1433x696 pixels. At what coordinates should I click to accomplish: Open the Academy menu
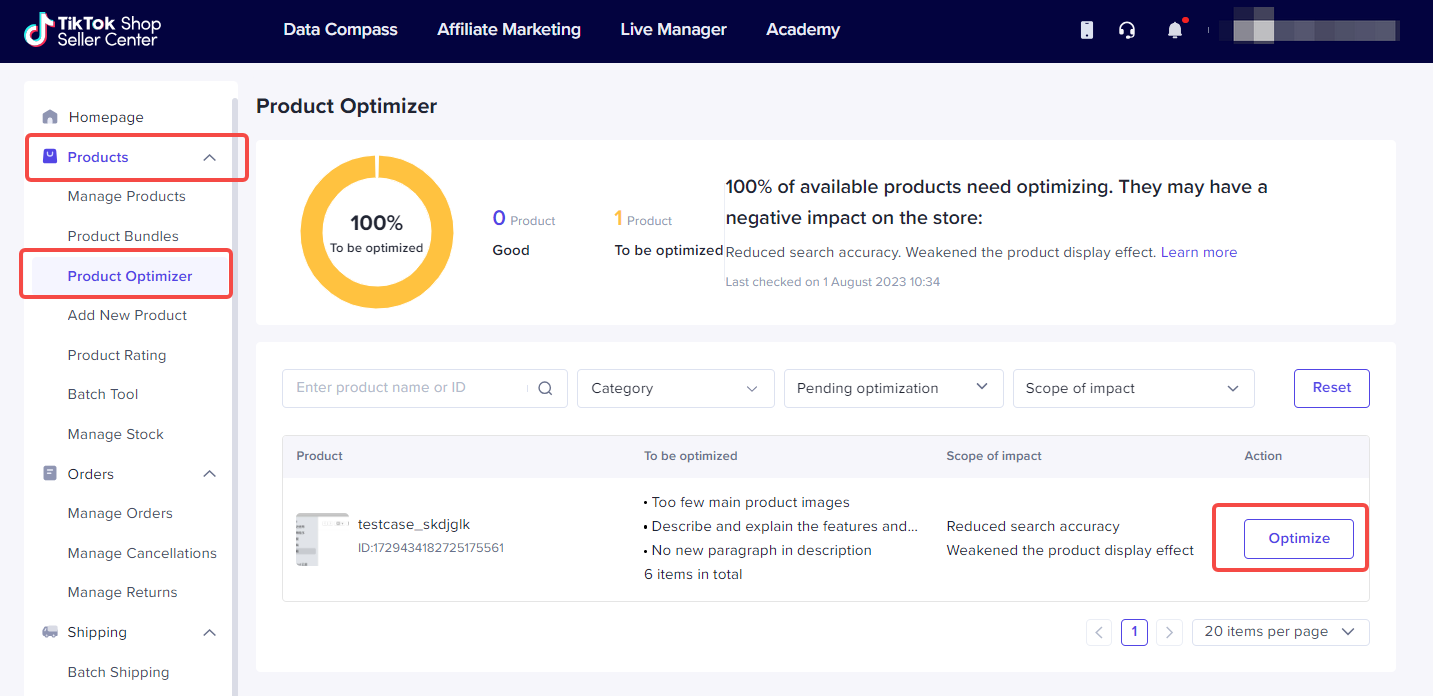803,30
